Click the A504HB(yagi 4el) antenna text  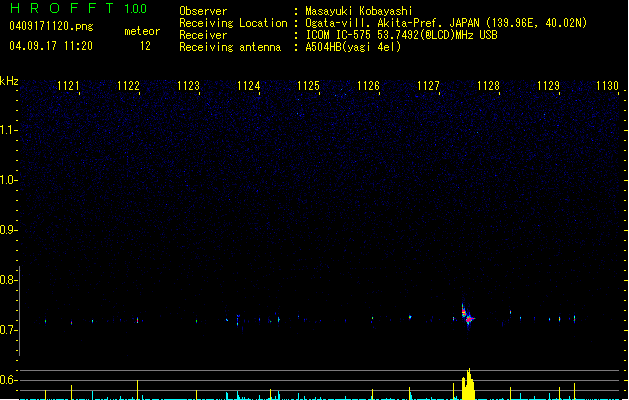click(x=353, y=47)
